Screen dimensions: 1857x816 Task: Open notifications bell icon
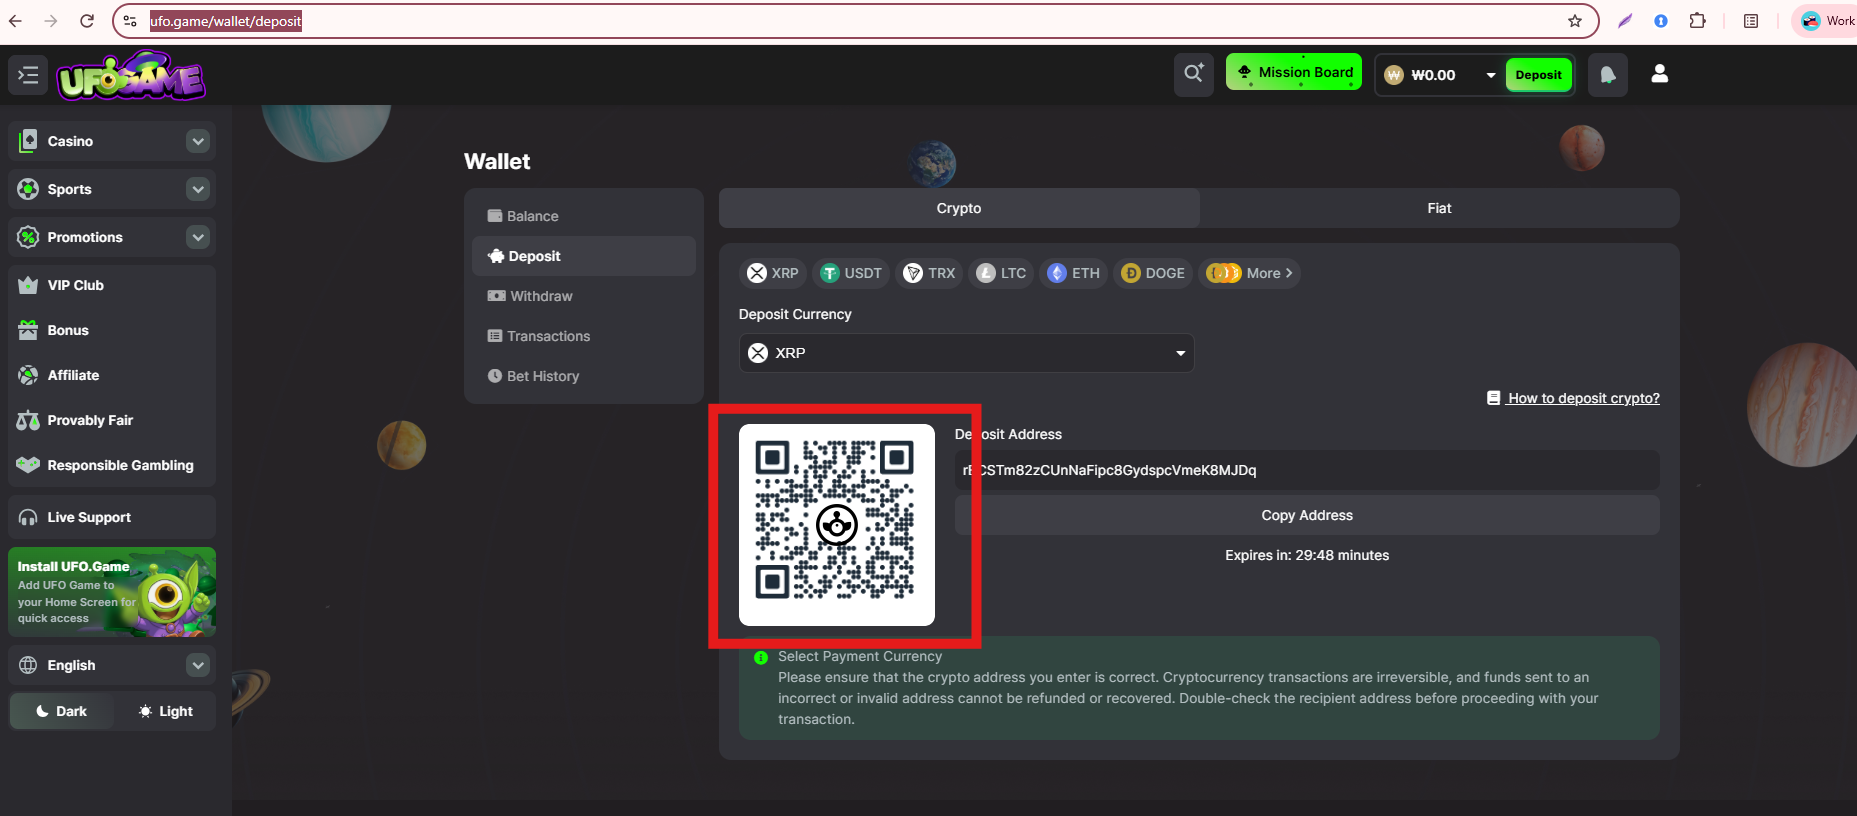click(x=1608, y=75)
